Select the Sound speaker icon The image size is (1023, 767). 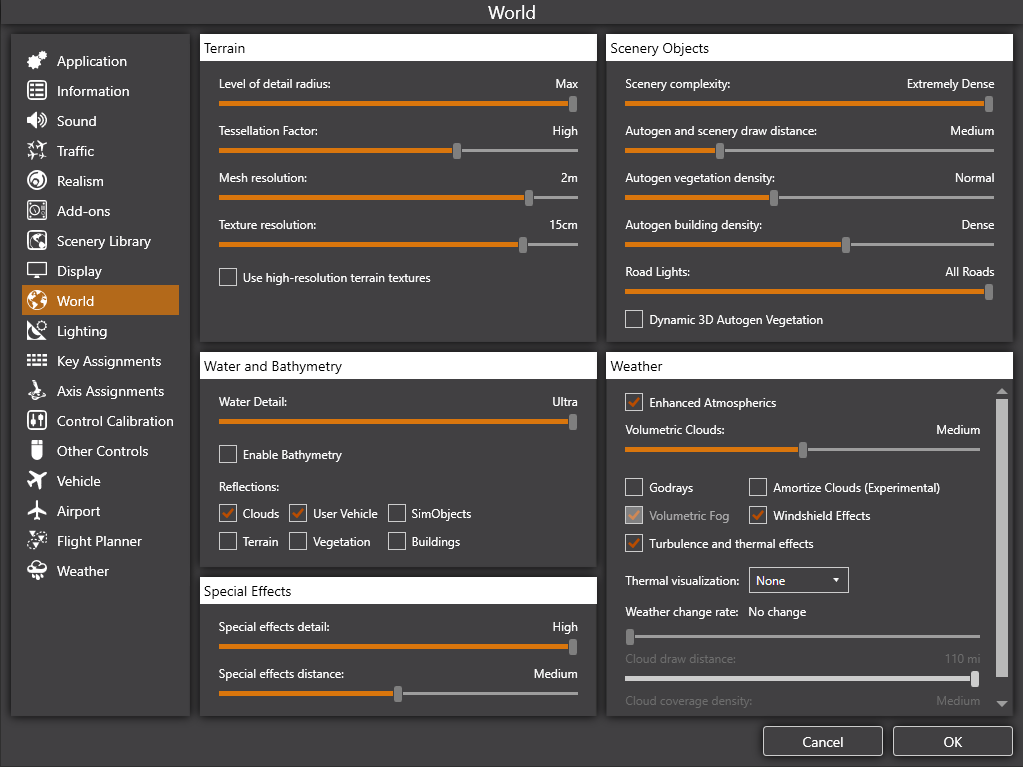click(x=37, y=121)
